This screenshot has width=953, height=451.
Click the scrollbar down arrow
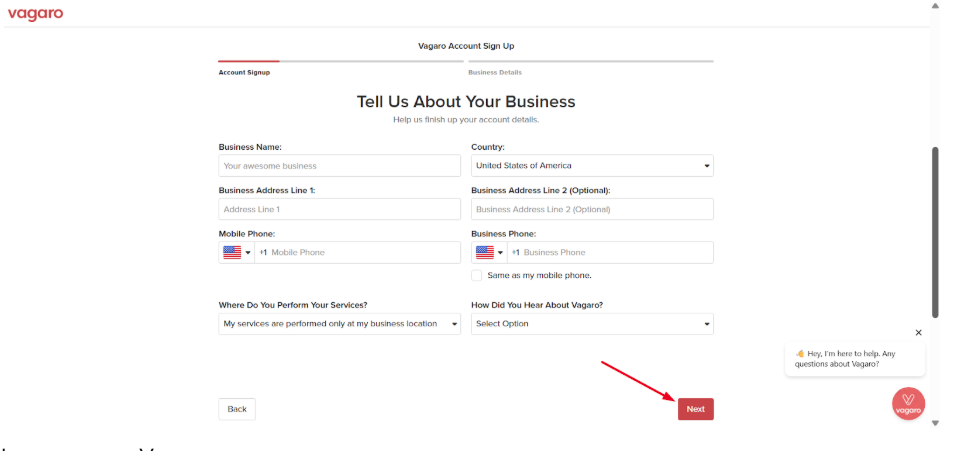(935, 424)
